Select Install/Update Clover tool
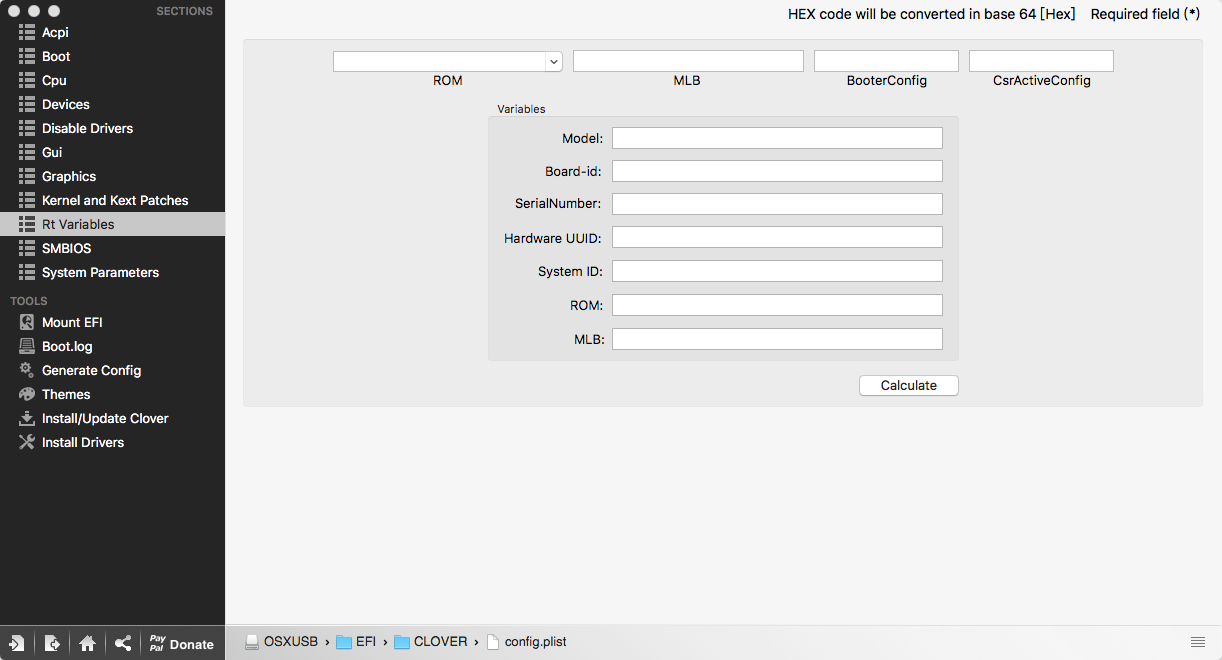This screenshot has height=660, width=1222. (104, 418)
